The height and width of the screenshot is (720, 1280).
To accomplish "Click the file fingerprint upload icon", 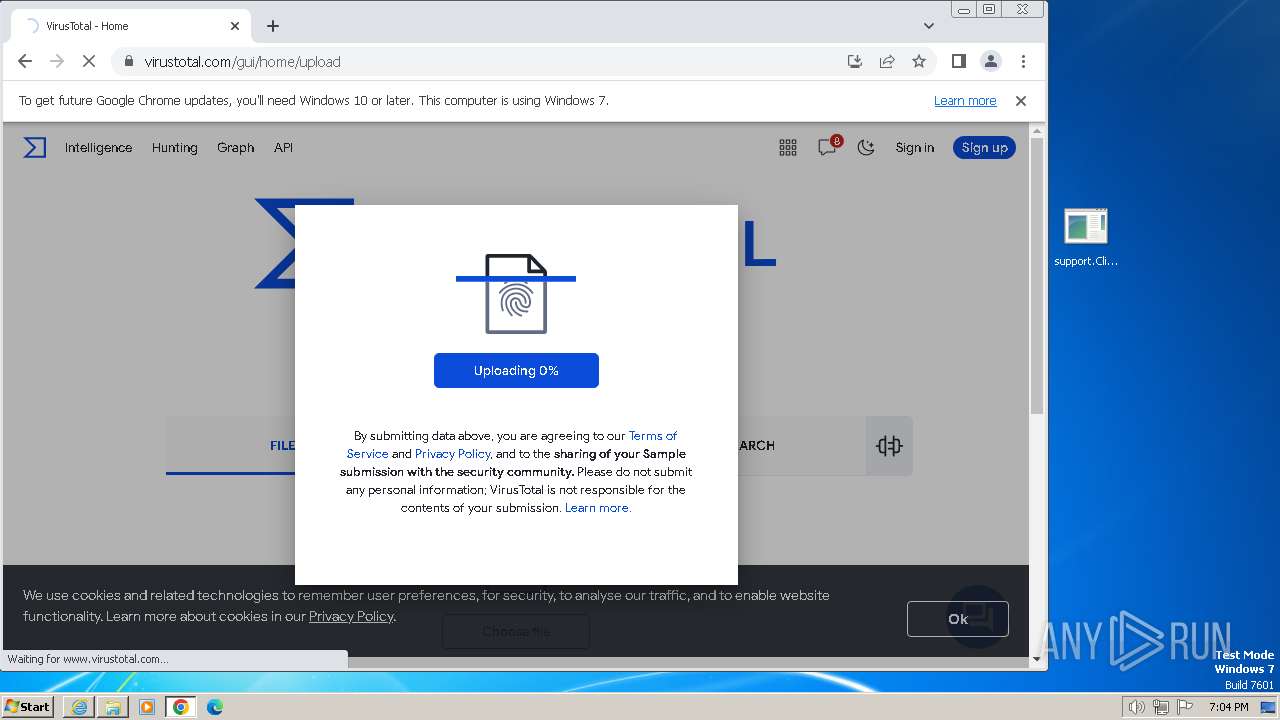I will 516,294.
